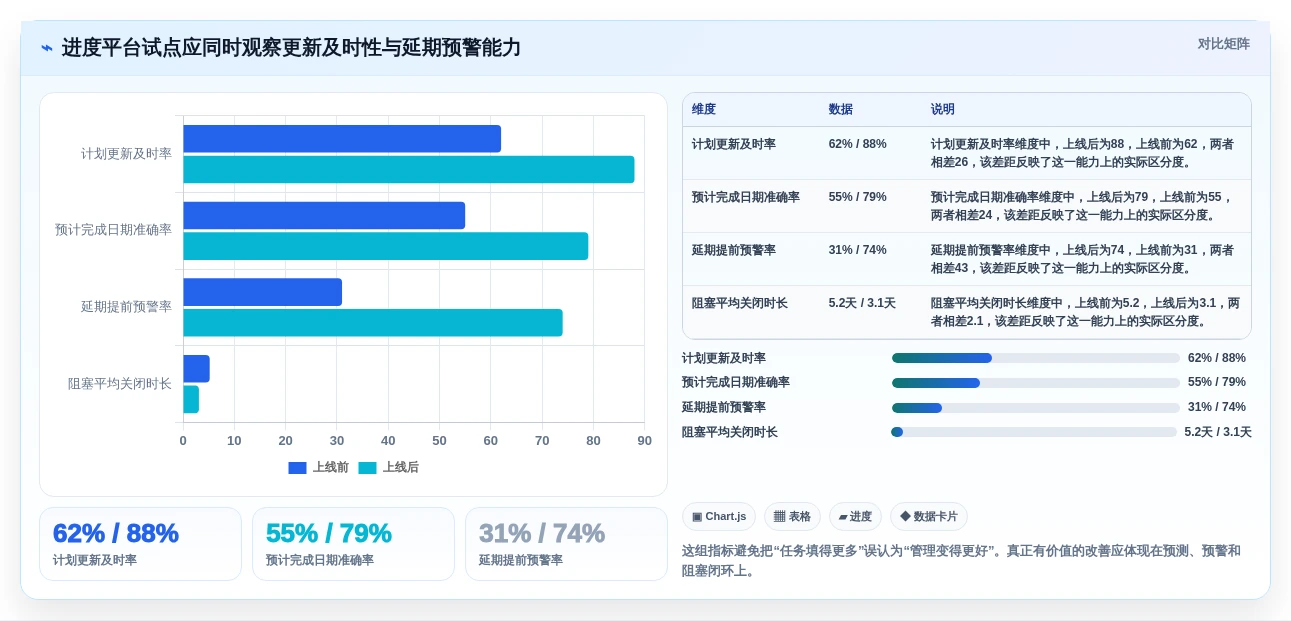Click the 对比矩阵 label in header
Screen dimensions: 1291x621
[1223, 44]
